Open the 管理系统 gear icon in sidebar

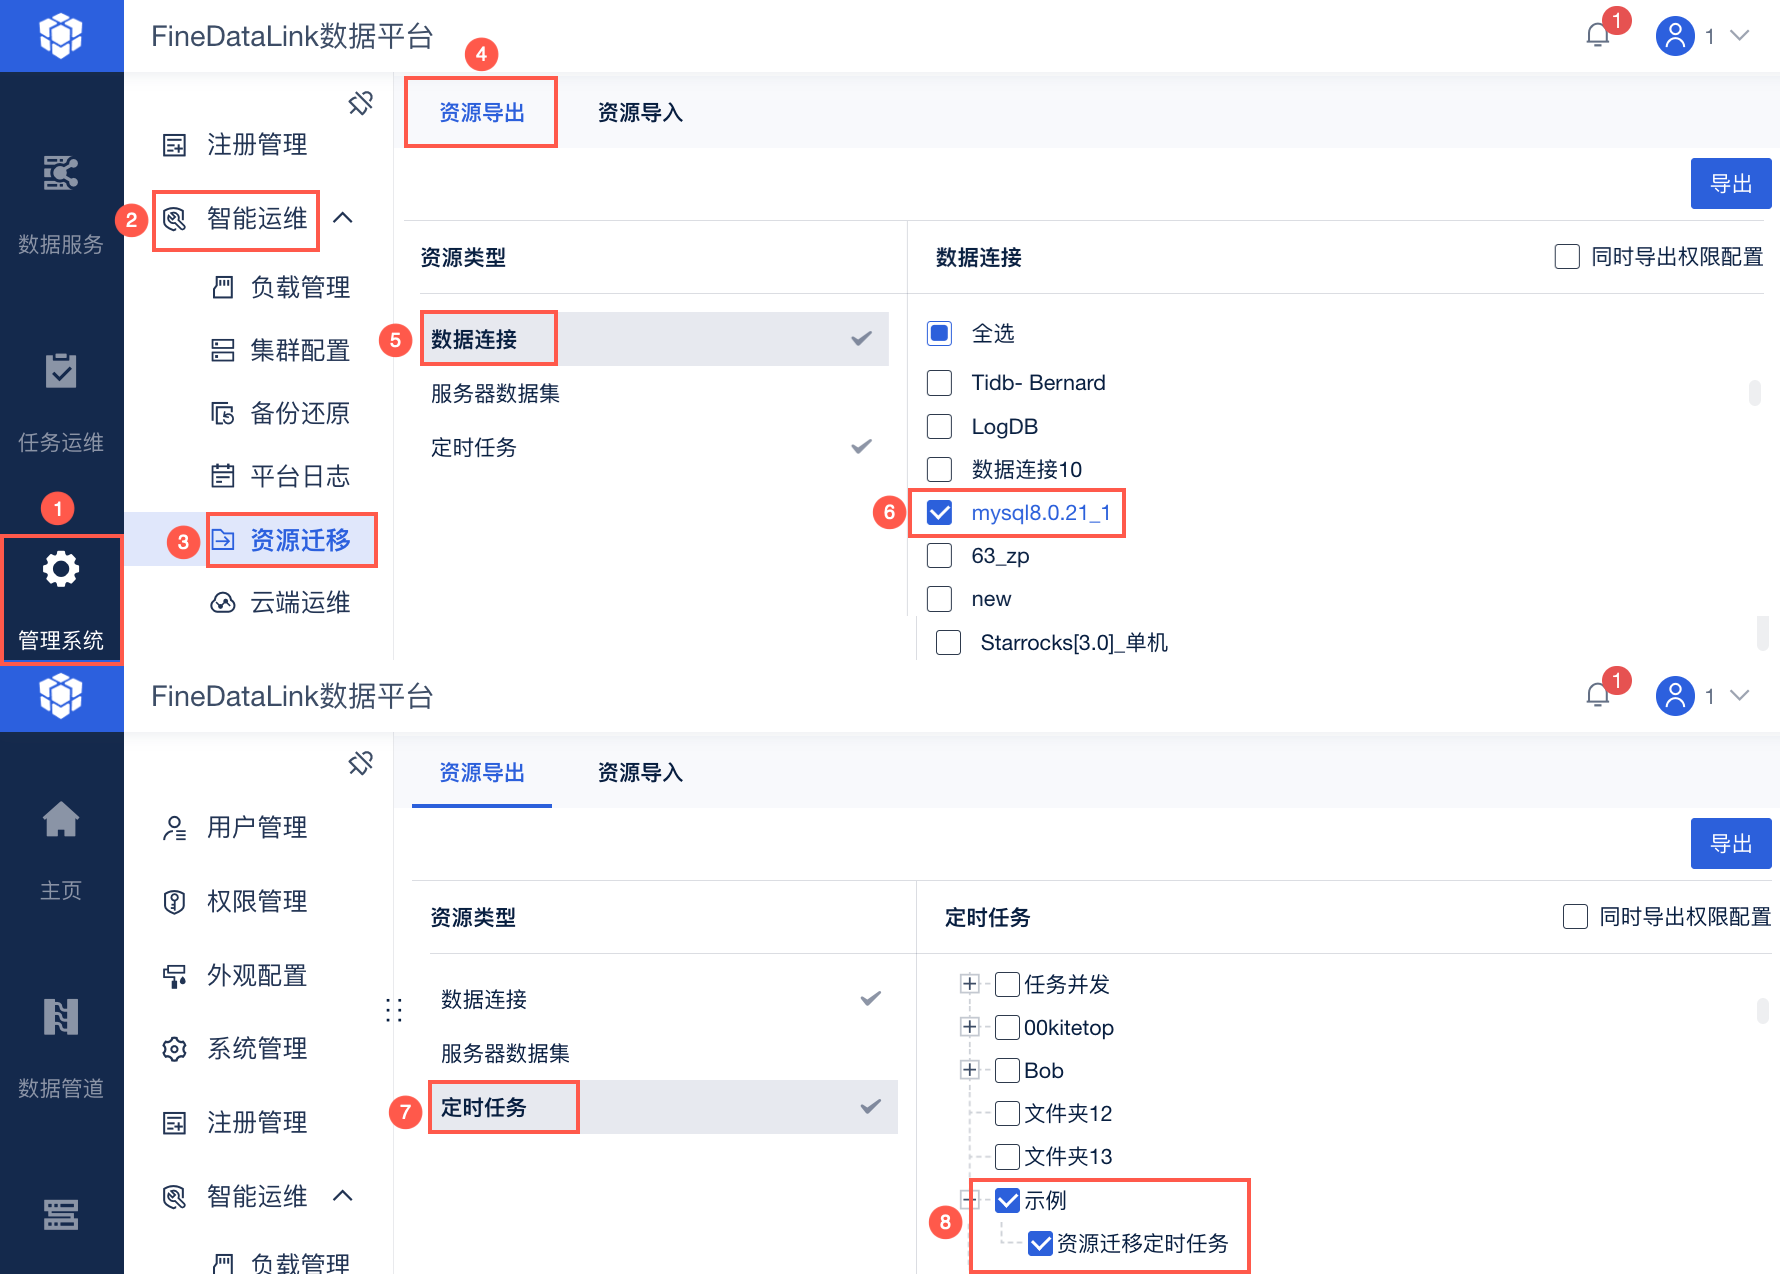click(x=61, y=570)
